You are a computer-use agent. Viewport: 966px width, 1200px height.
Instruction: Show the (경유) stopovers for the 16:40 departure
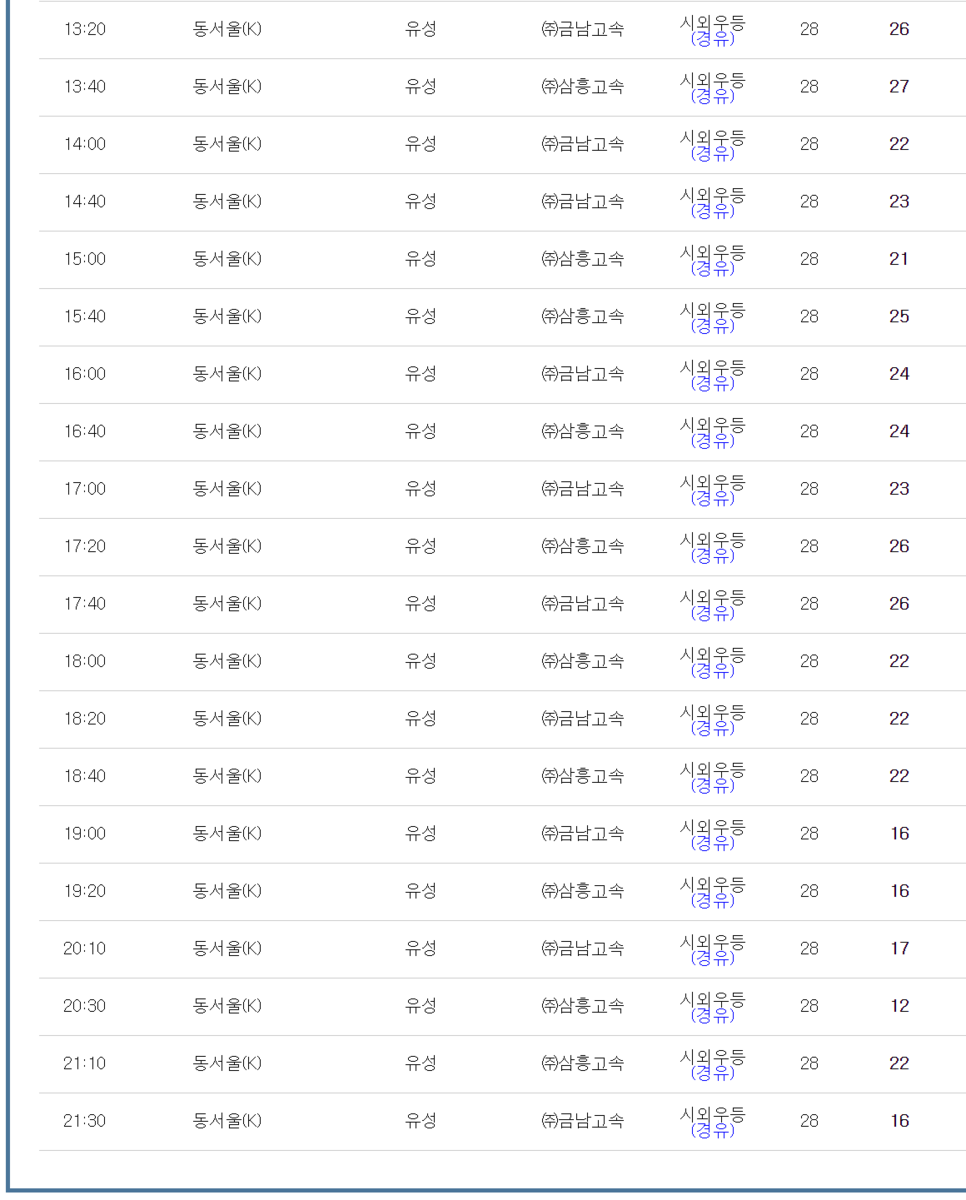tap(712, 442)
